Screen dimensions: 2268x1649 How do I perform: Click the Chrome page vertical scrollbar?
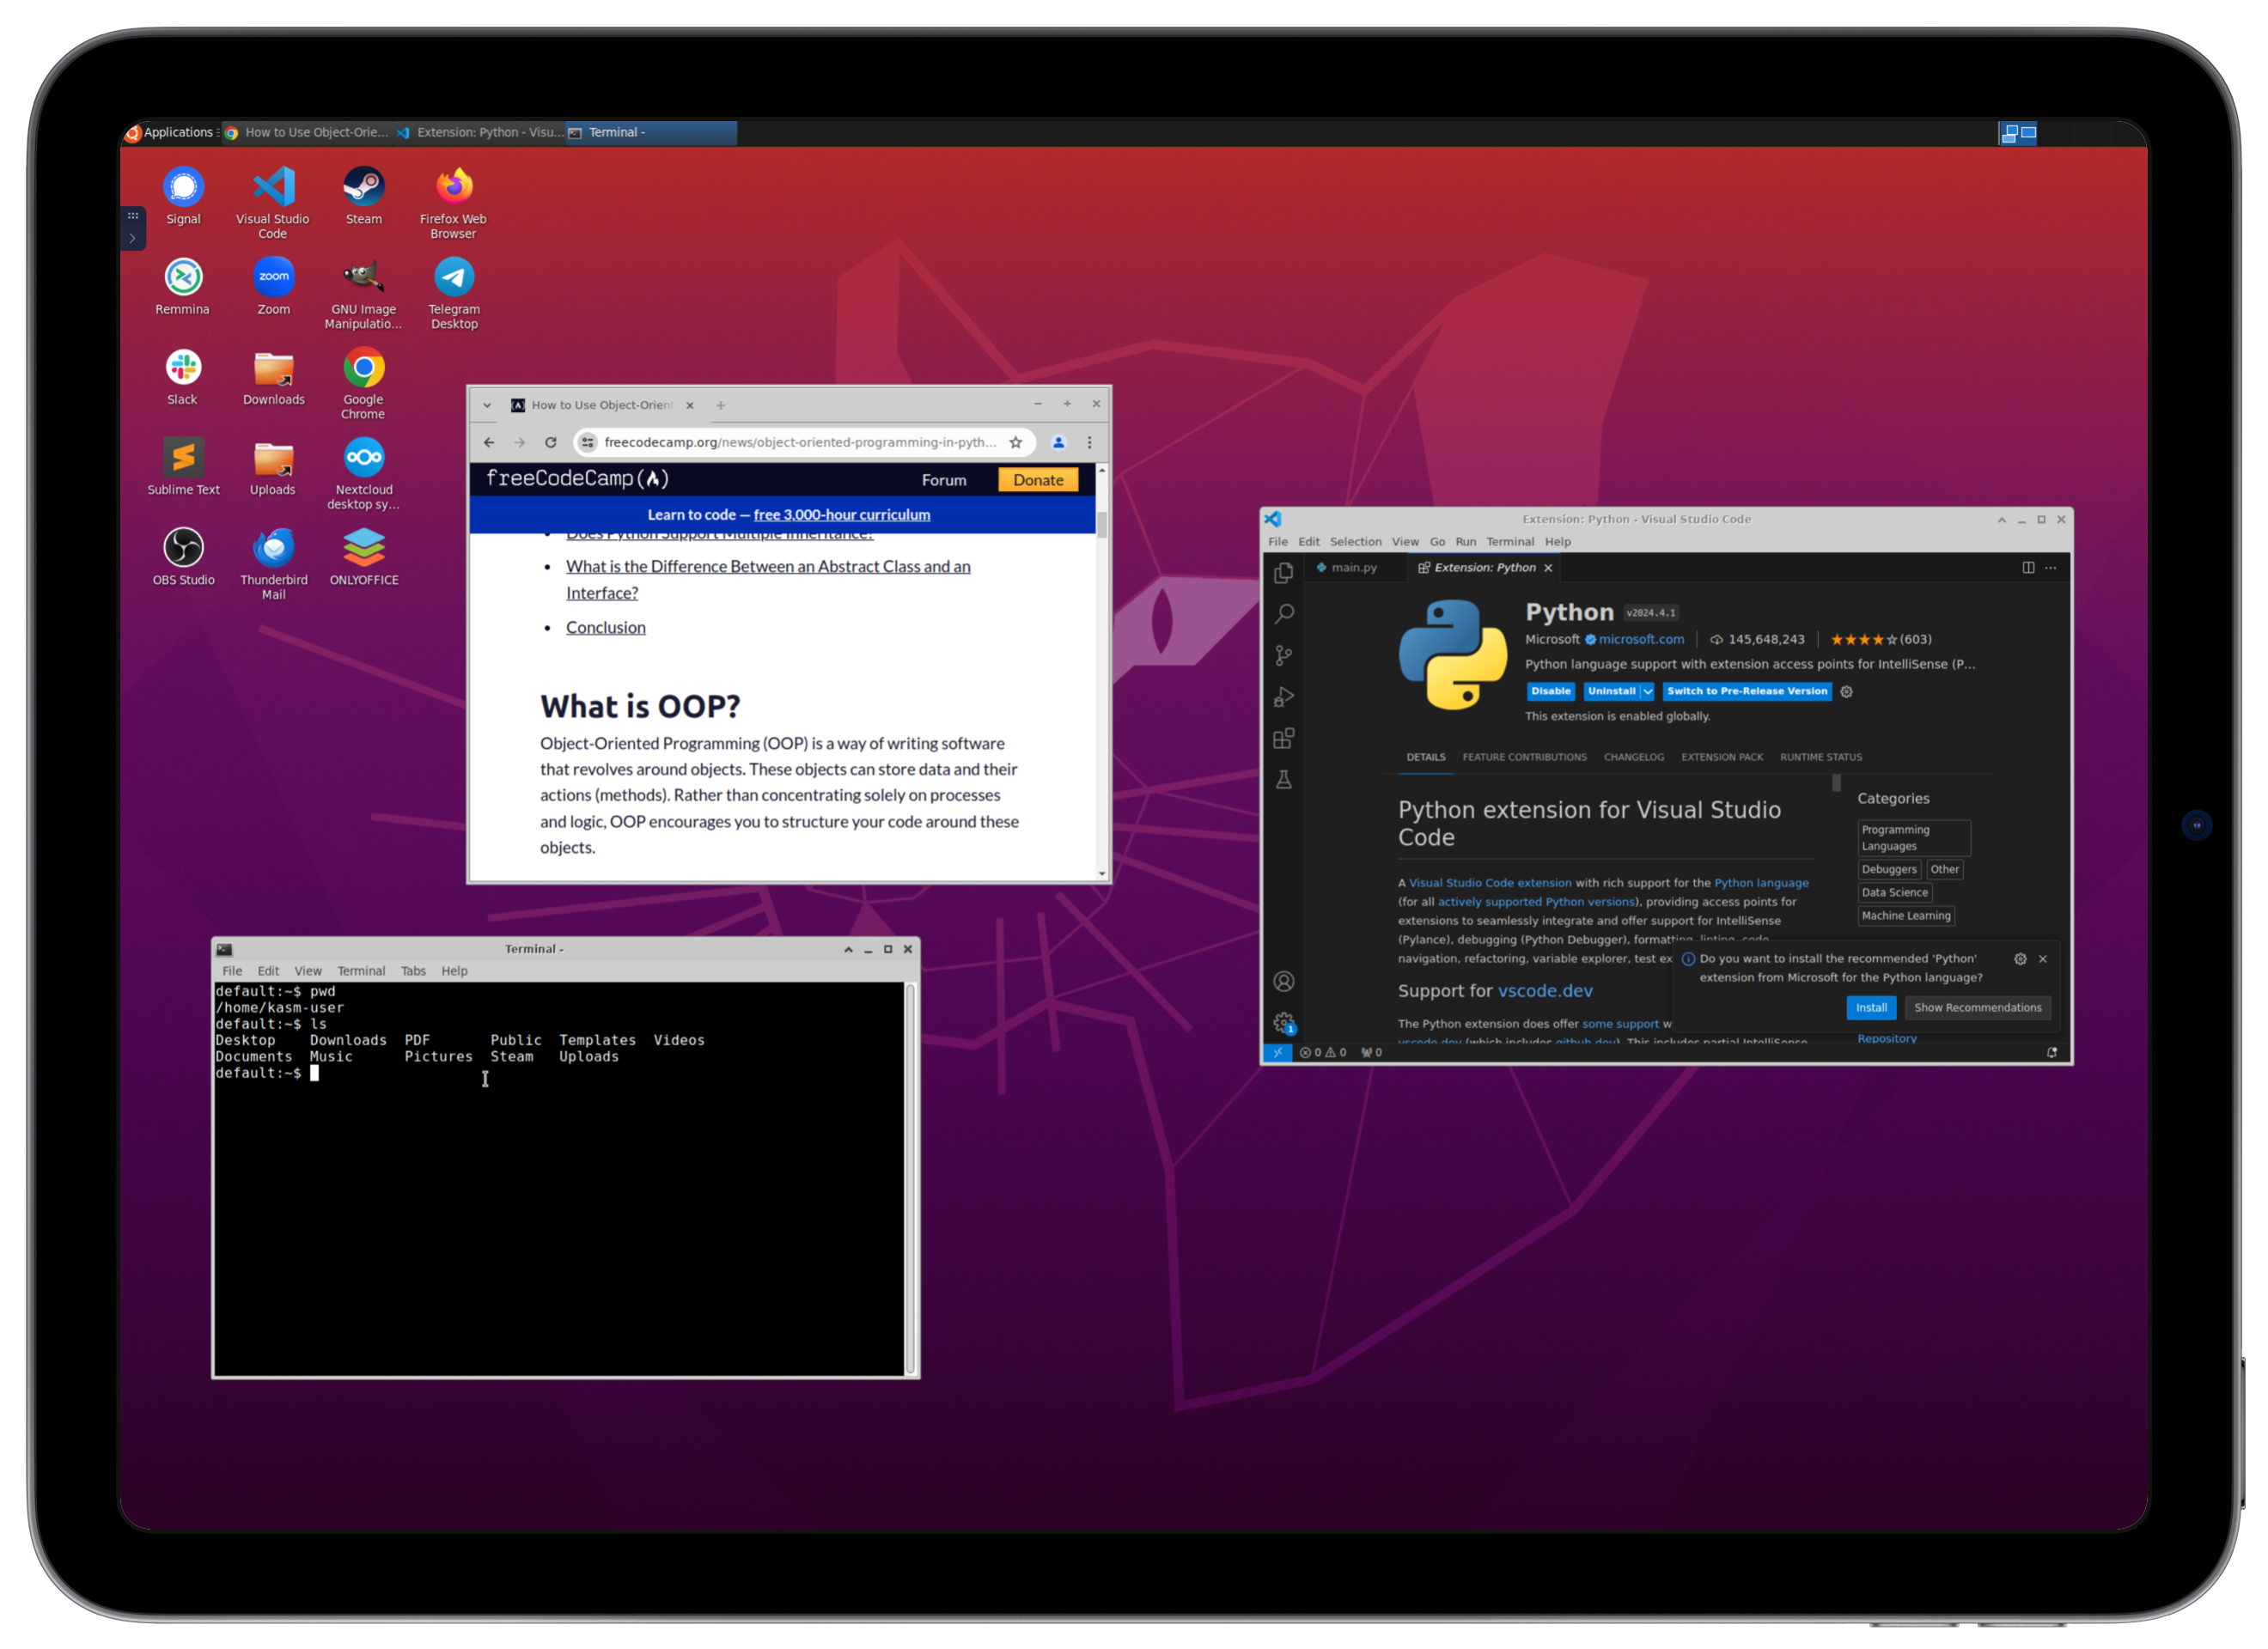1102,523
